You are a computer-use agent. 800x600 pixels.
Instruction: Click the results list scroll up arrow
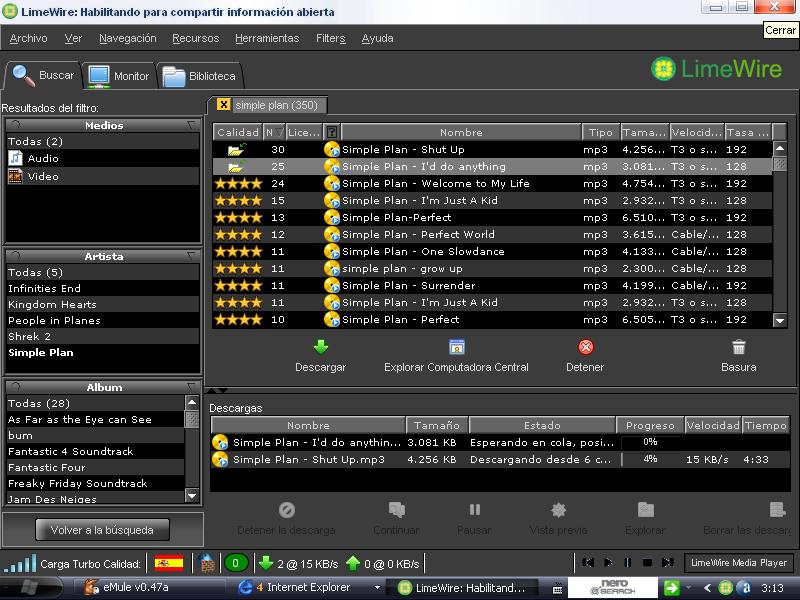(x=780, y=149)
